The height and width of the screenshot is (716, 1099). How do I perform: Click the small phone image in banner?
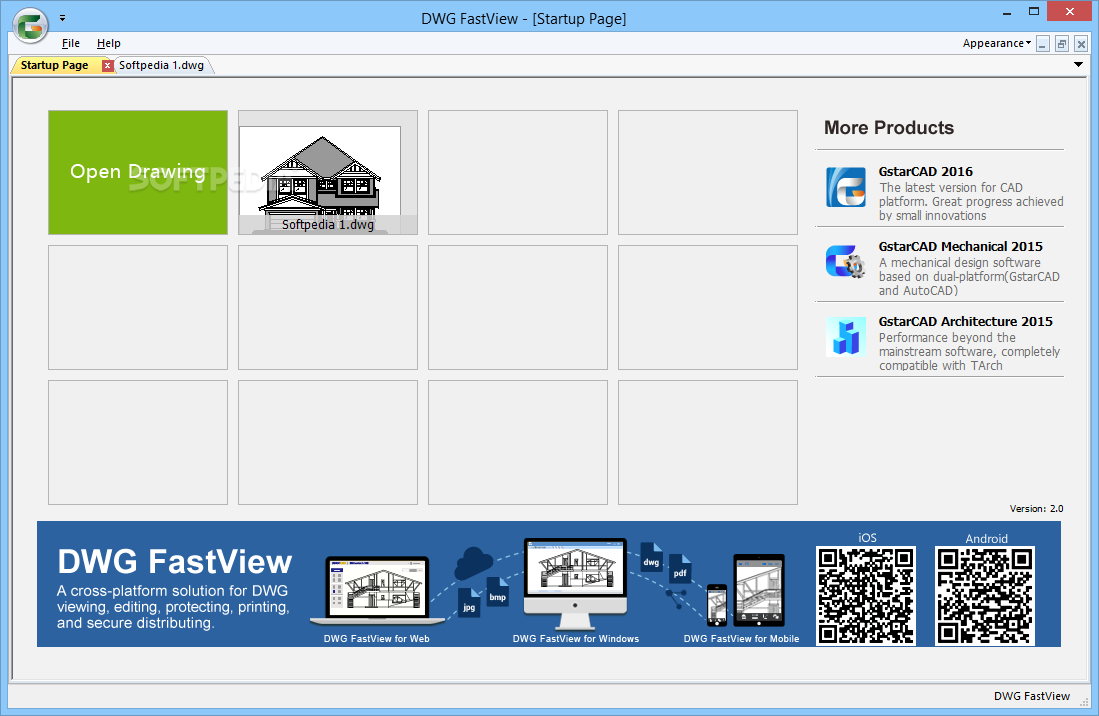tap(716, 605)
